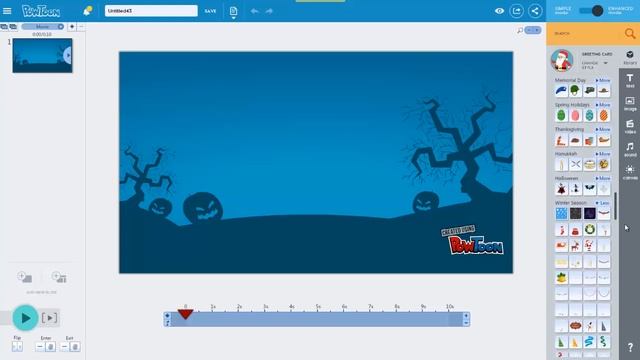Click the slide transition arrow on thumbnail
Screen dimensions: 640x360
(68, 56)
